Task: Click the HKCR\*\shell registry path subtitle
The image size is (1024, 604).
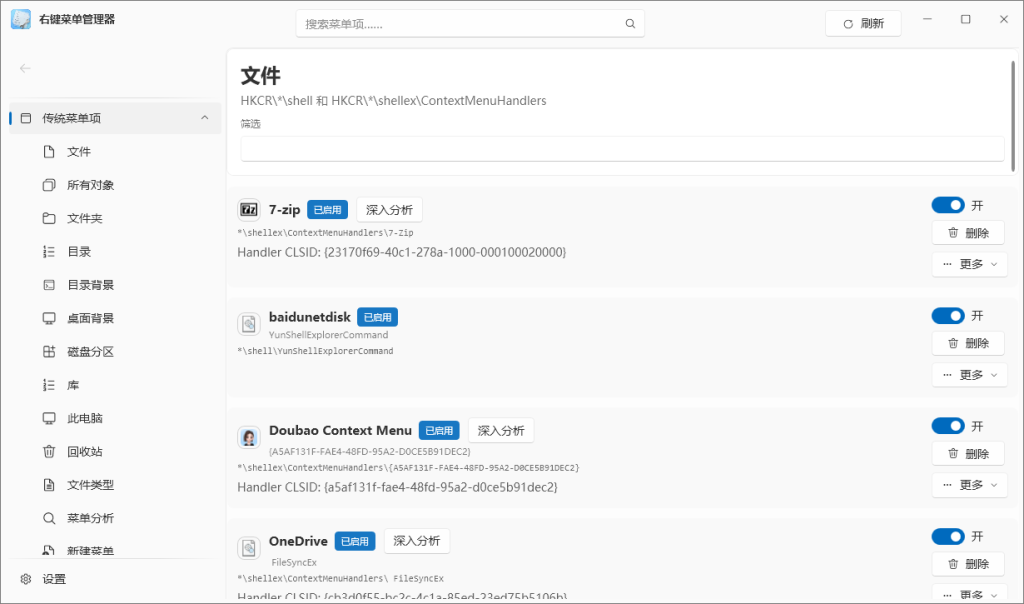Action: point(393,101)
